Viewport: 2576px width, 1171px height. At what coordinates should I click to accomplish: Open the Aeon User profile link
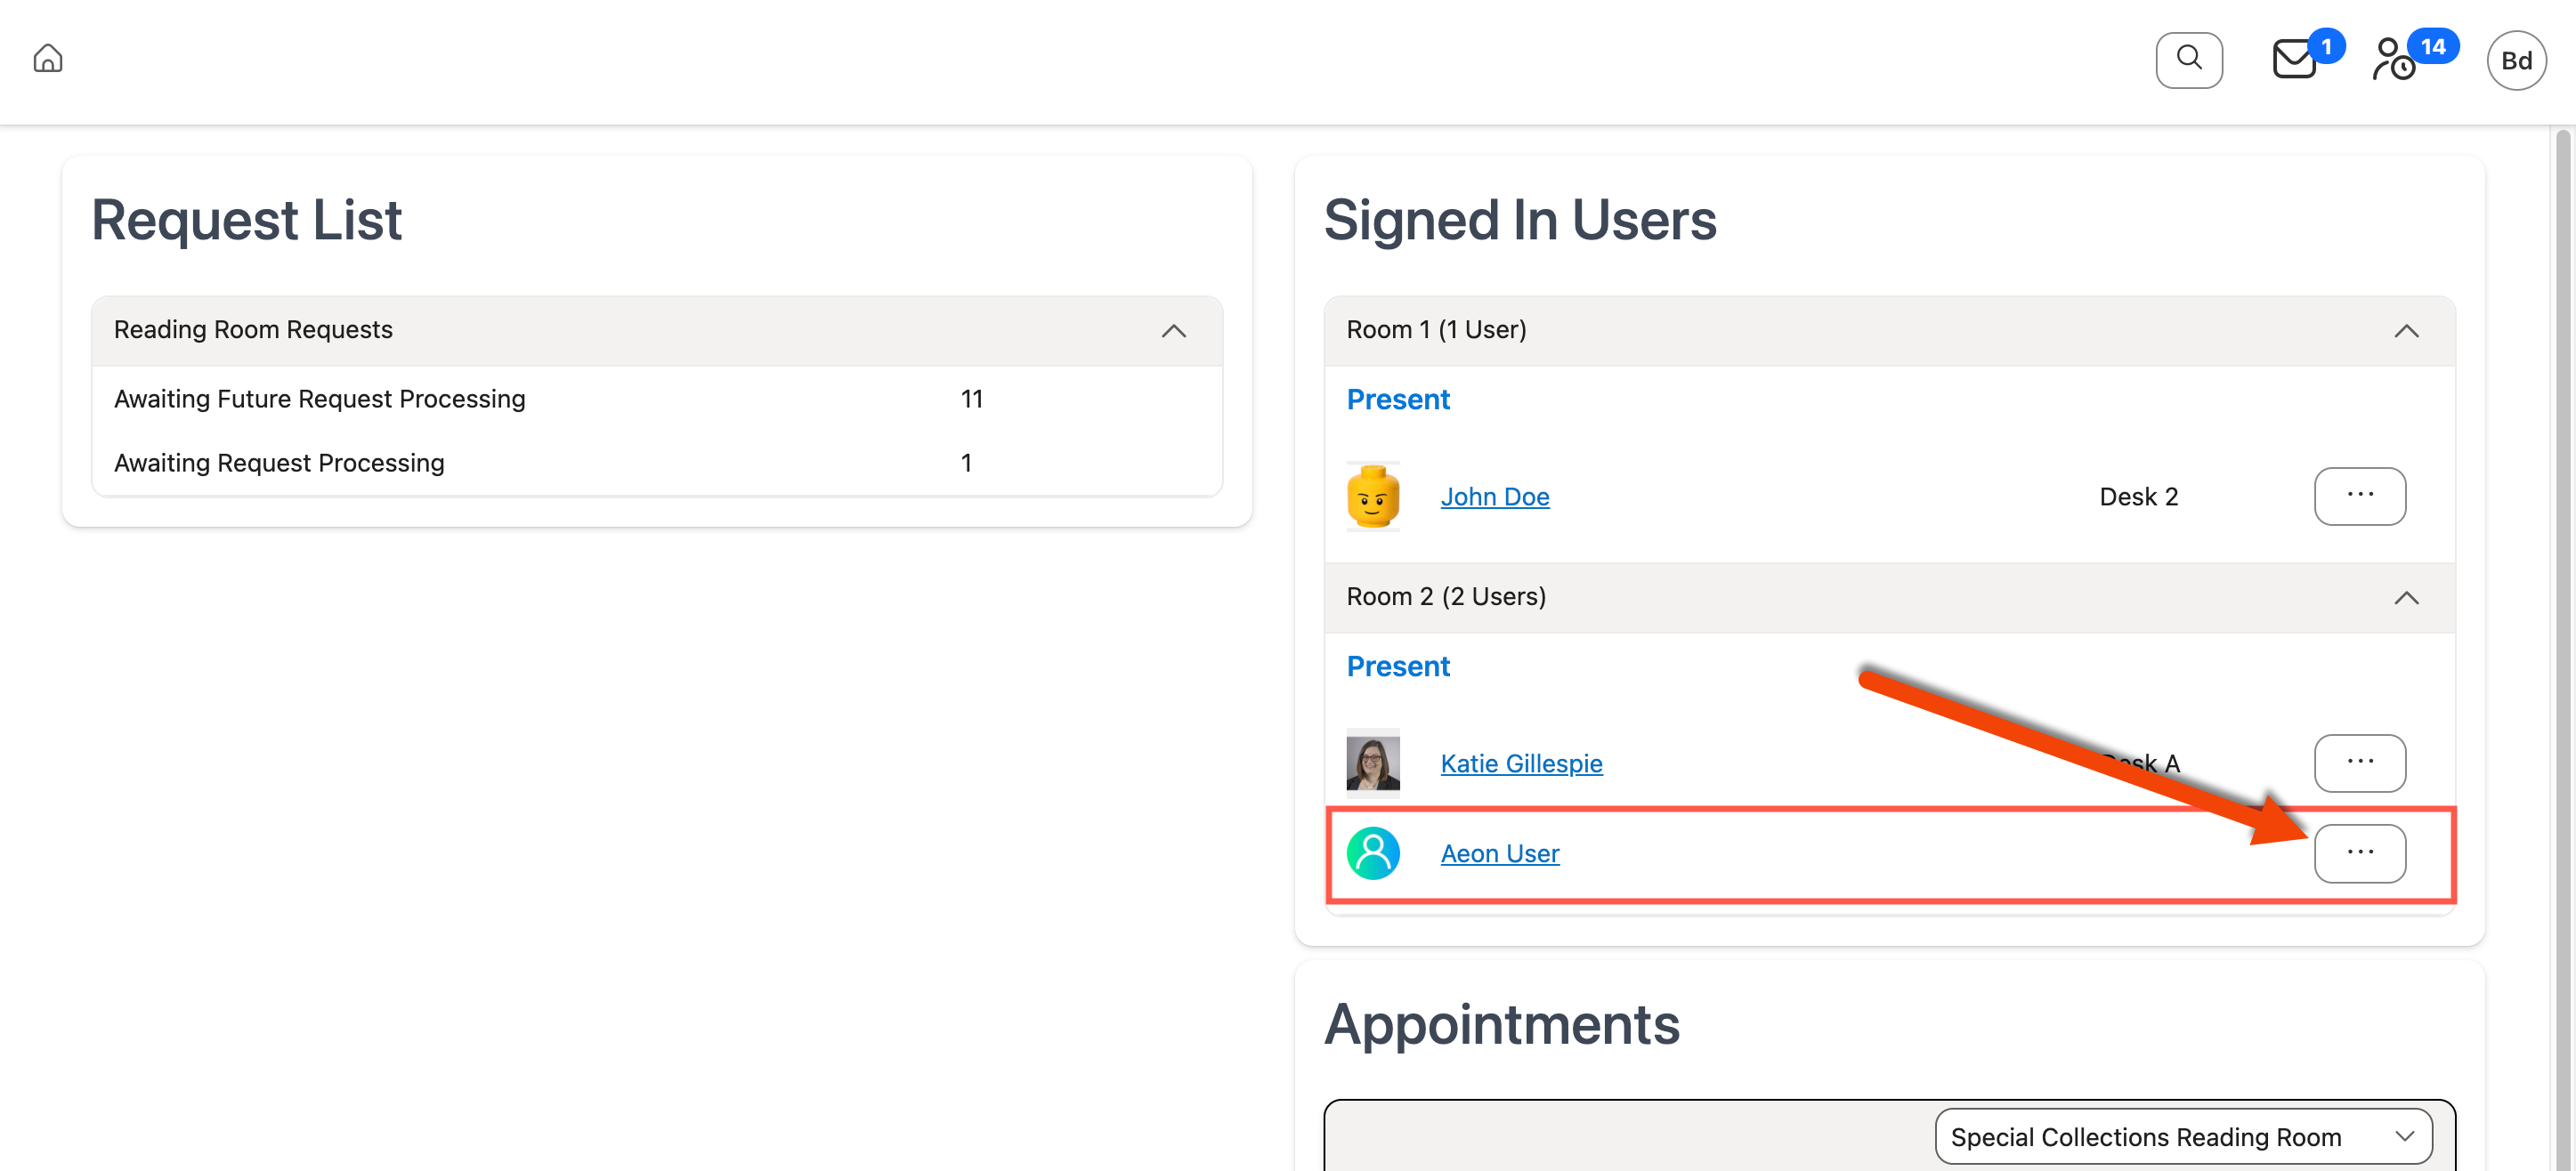click(x=1499, y=854)
